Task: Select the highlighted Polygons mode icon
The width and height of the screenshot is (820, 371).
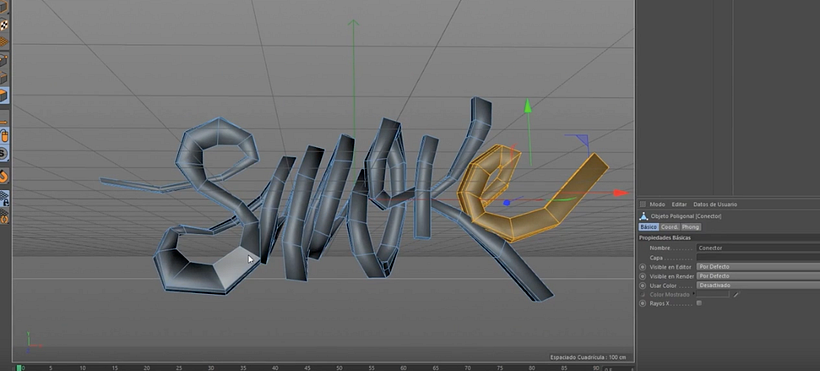Action: pyautogui.click(x=4, y=96)
